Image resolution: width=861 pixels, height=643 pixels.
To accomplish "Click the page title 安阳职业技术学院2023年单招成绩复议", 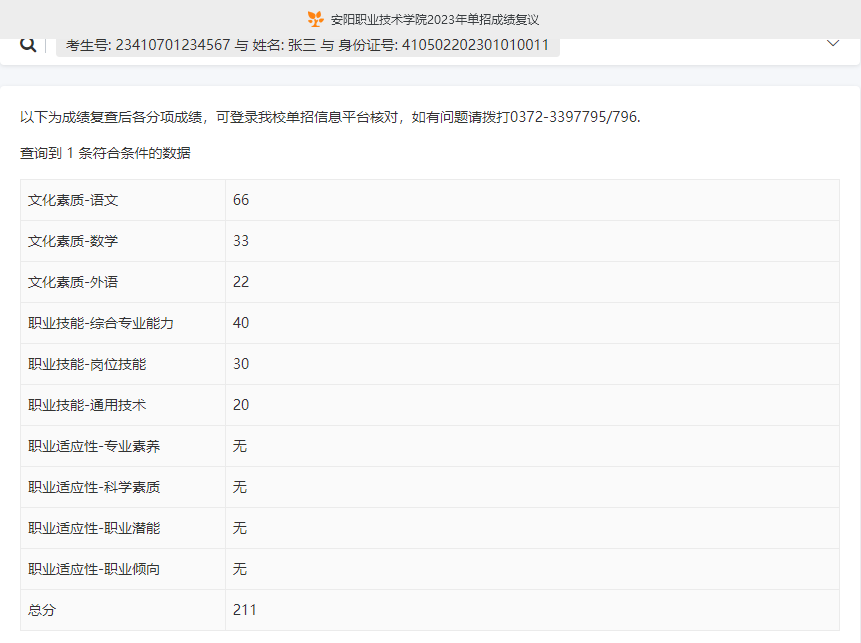I will 435,19.
